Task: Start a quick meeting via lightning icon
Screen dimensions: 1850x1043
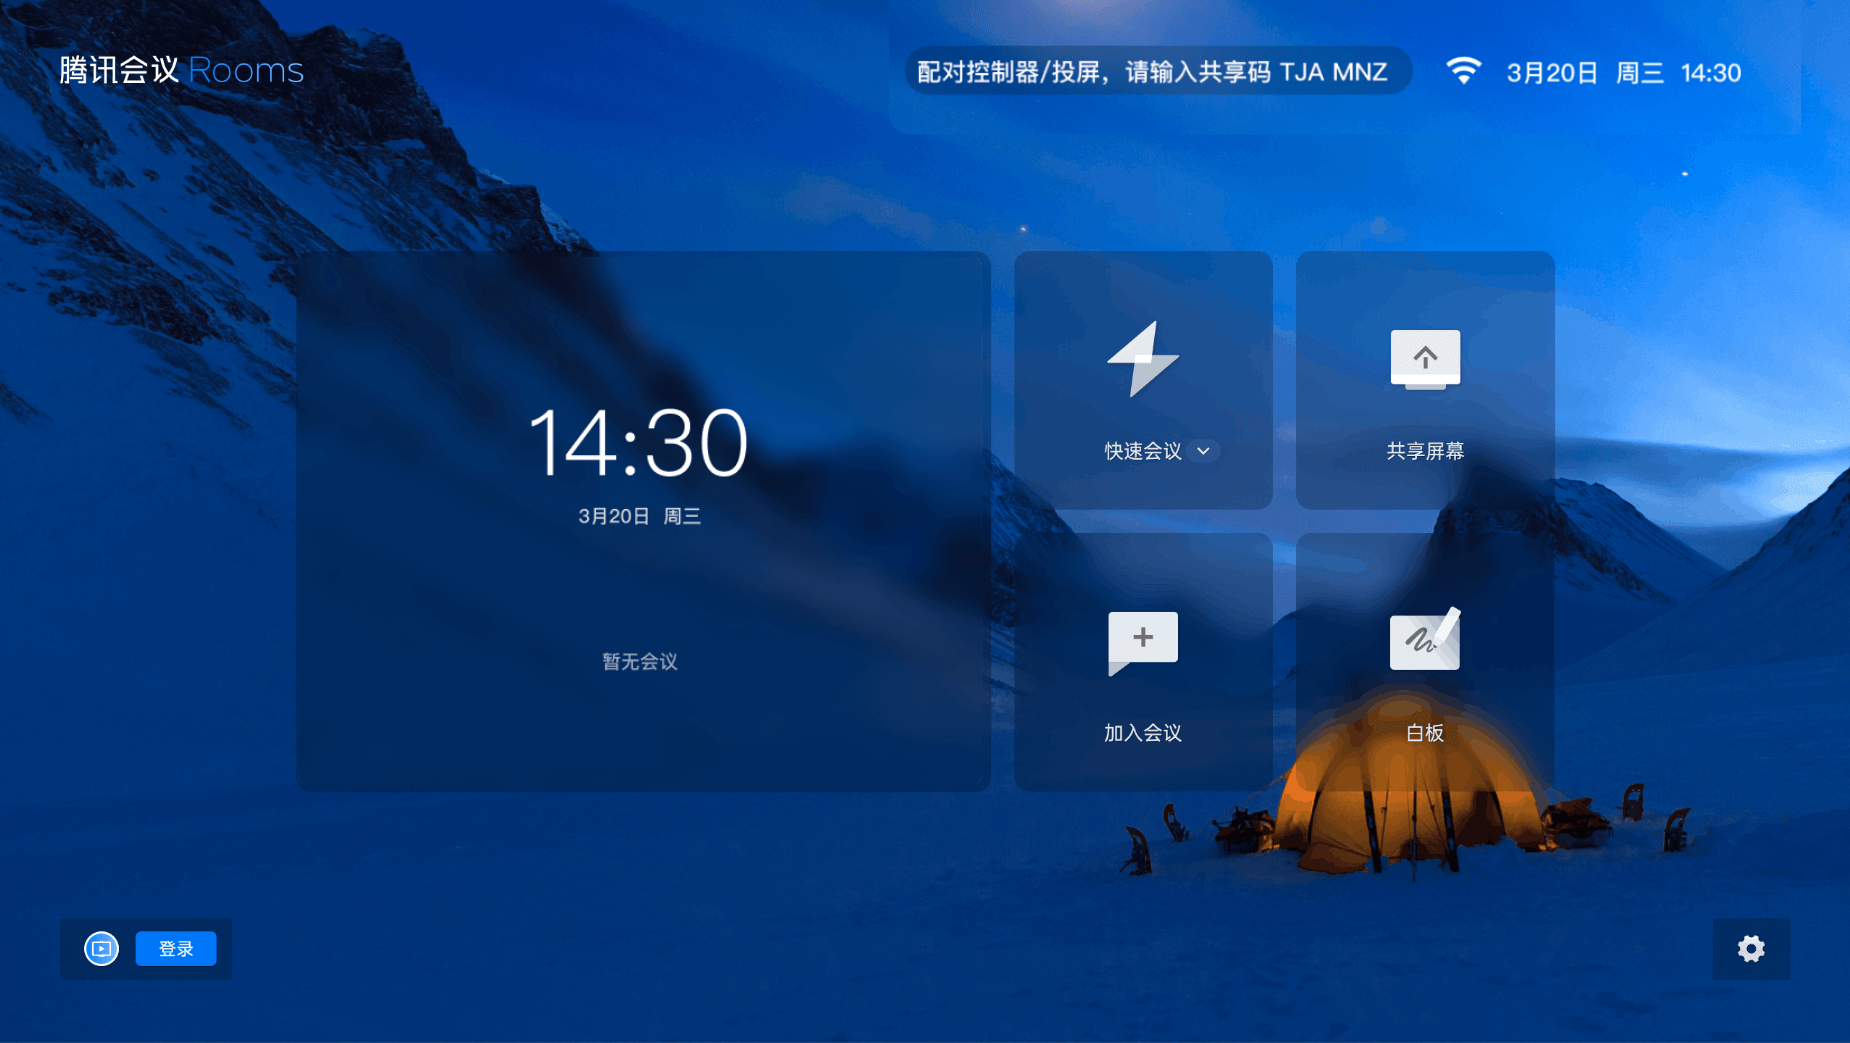Action: click(x=1143, y=359)
